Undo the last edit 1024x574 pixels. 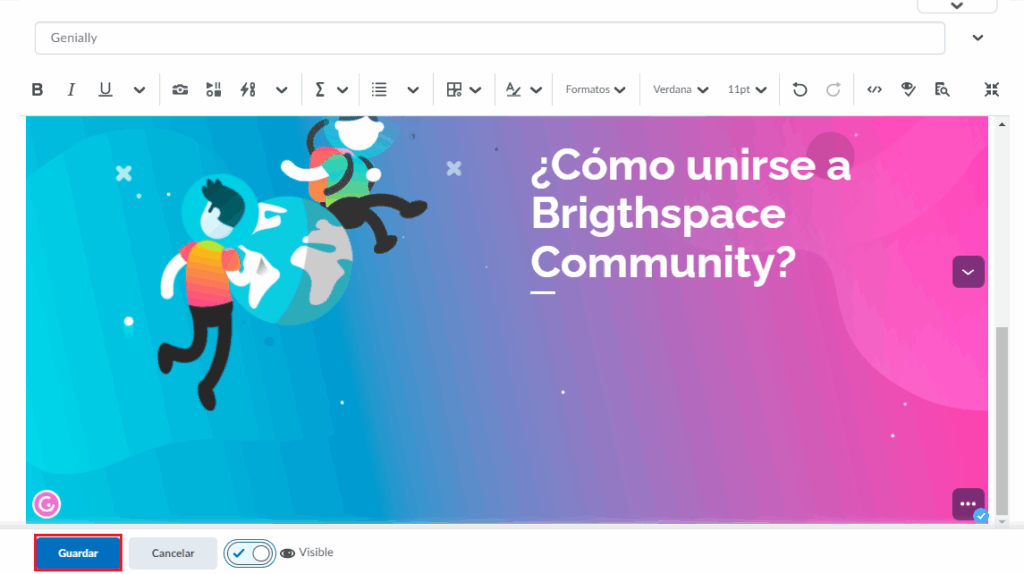click(799, 90)
